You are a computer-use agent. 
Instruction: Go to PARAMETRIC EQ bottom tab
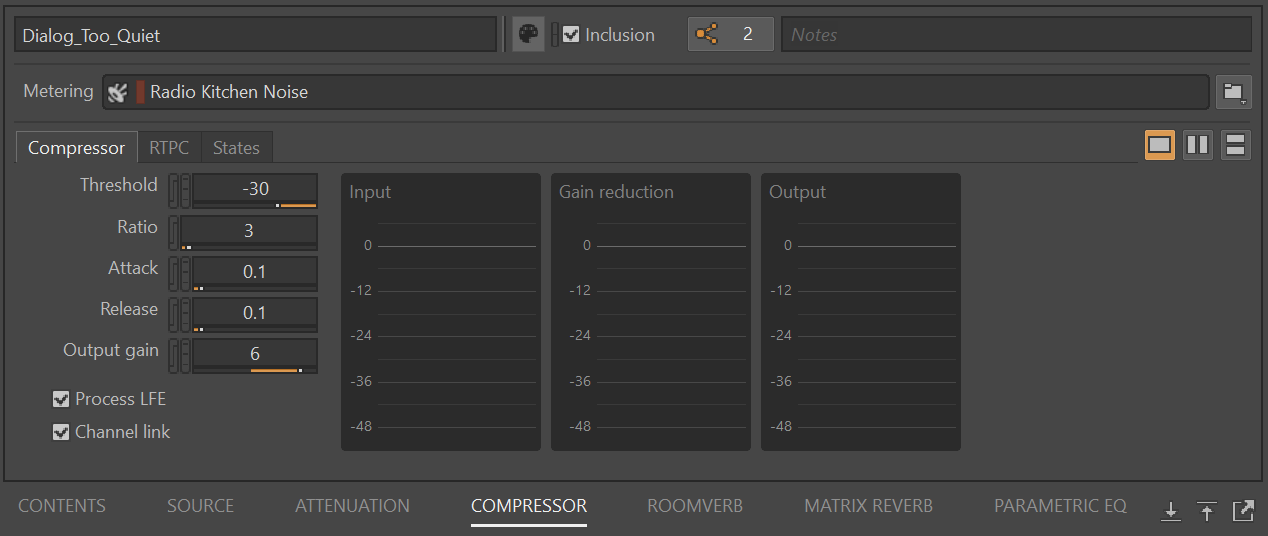coord(1060,506)
